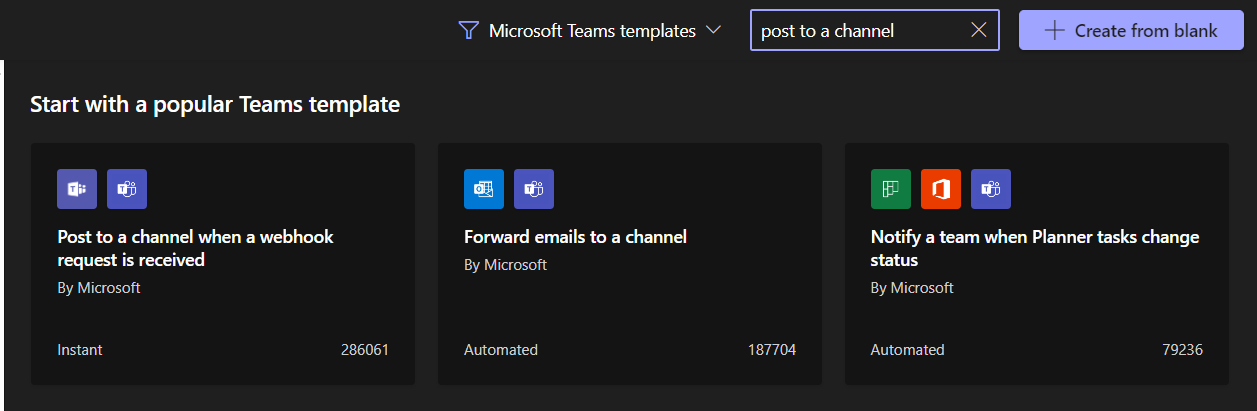Click 'By Microsoft' on Forward emails card
The image size is (1257, 411).
click(506, 265)
